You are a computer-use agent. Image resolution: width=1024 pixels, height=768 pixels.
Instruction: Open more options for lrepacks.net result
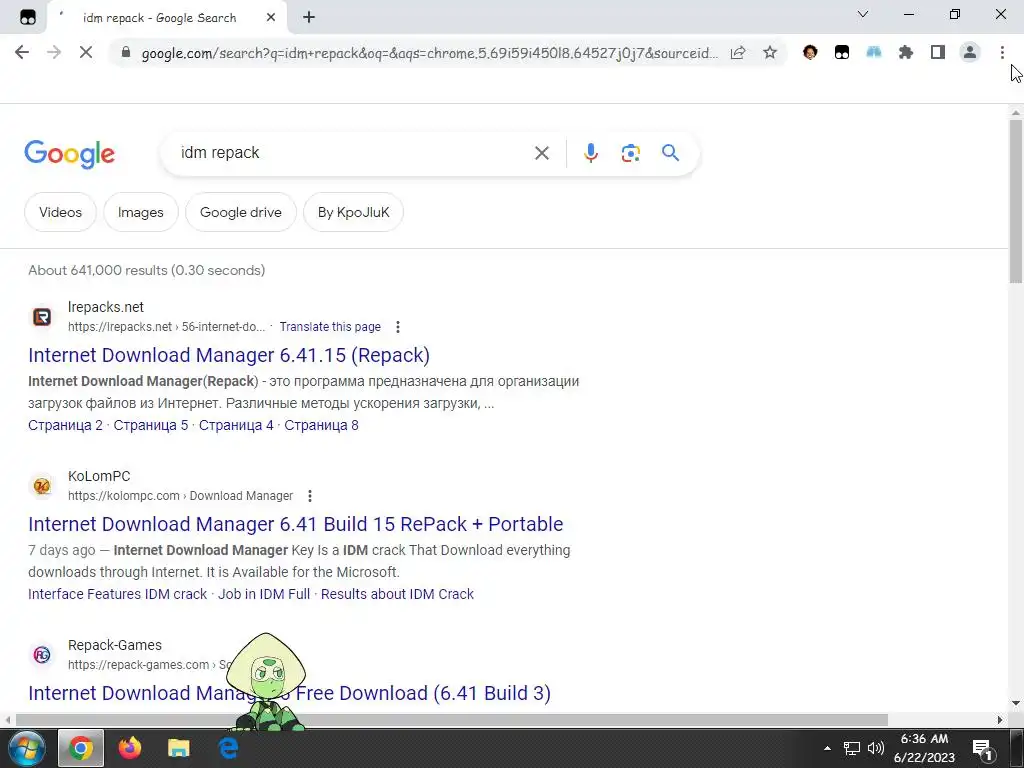[x=398, y=327]
